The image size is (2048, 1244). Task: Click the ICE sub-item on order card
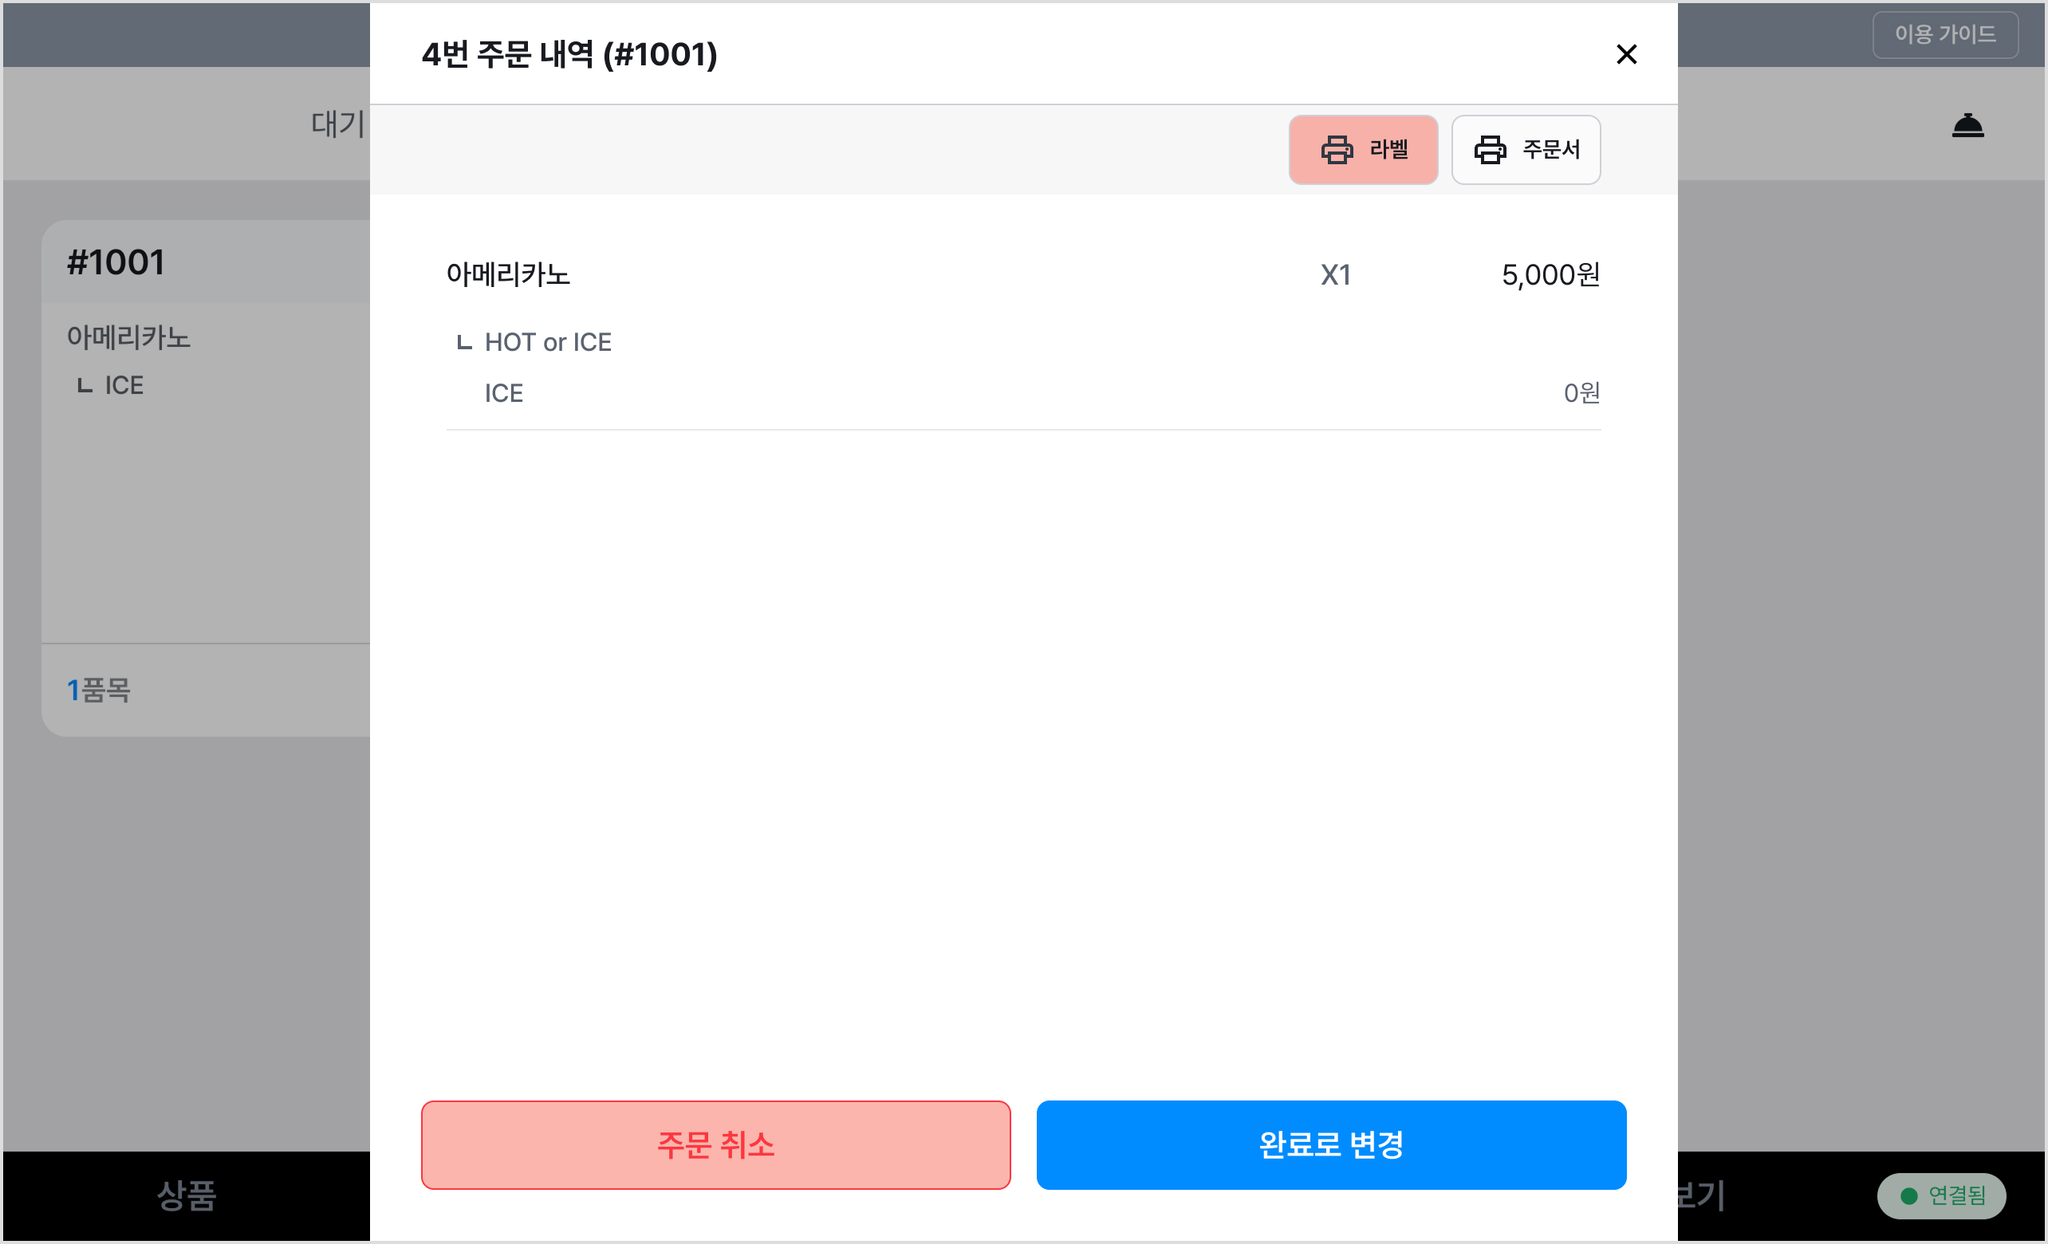(124, 386)
